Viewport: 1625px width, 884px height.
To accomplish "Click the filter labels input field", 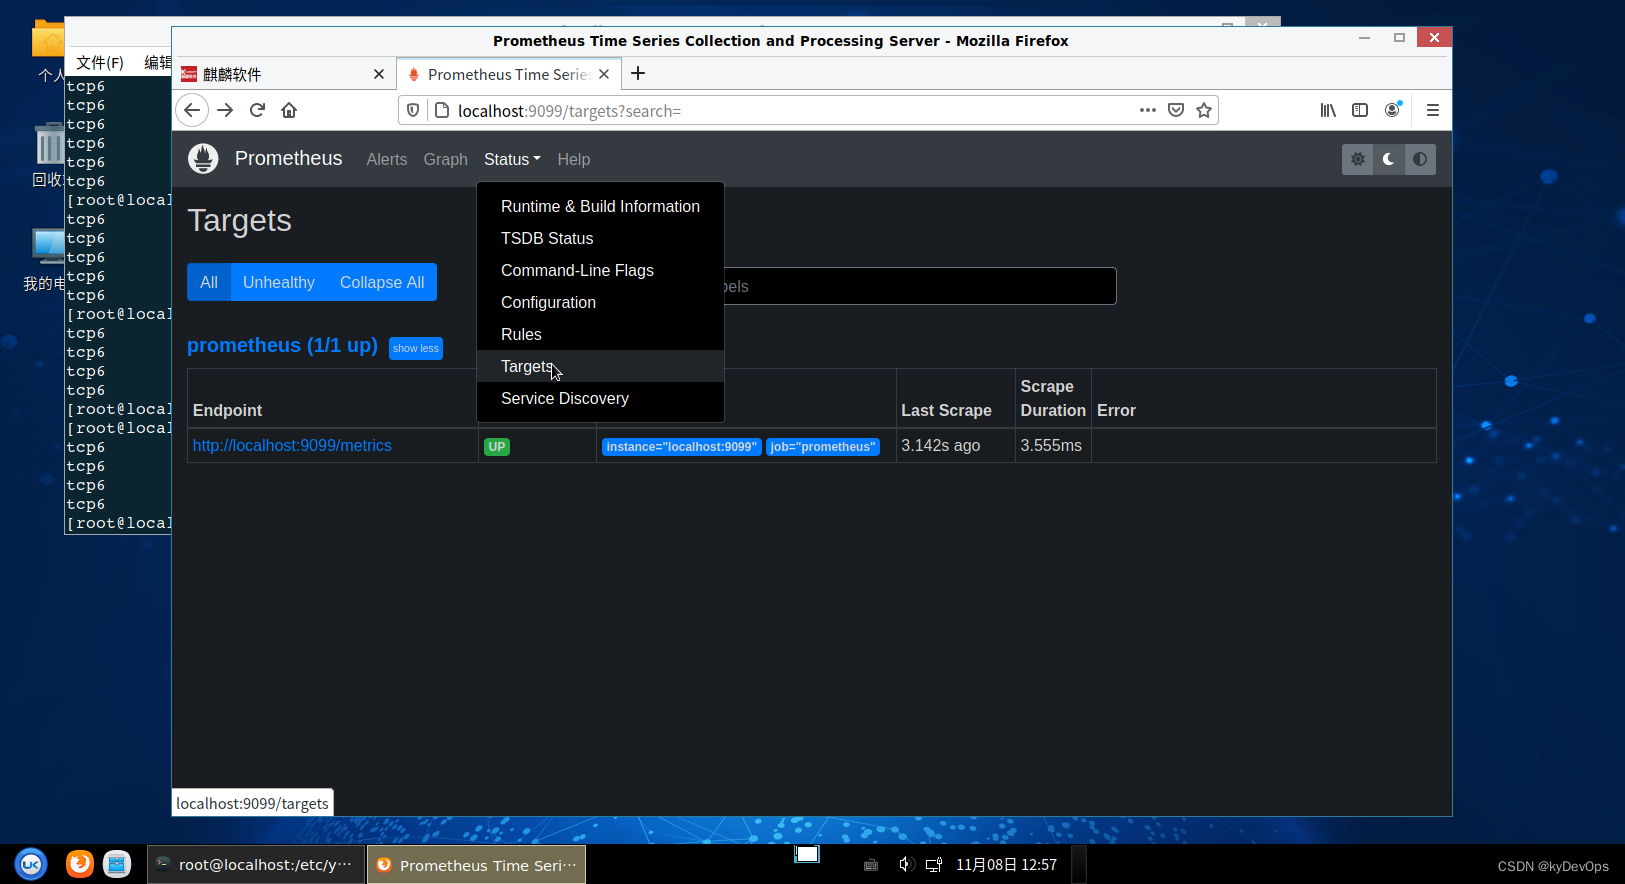I will [918, 286].
